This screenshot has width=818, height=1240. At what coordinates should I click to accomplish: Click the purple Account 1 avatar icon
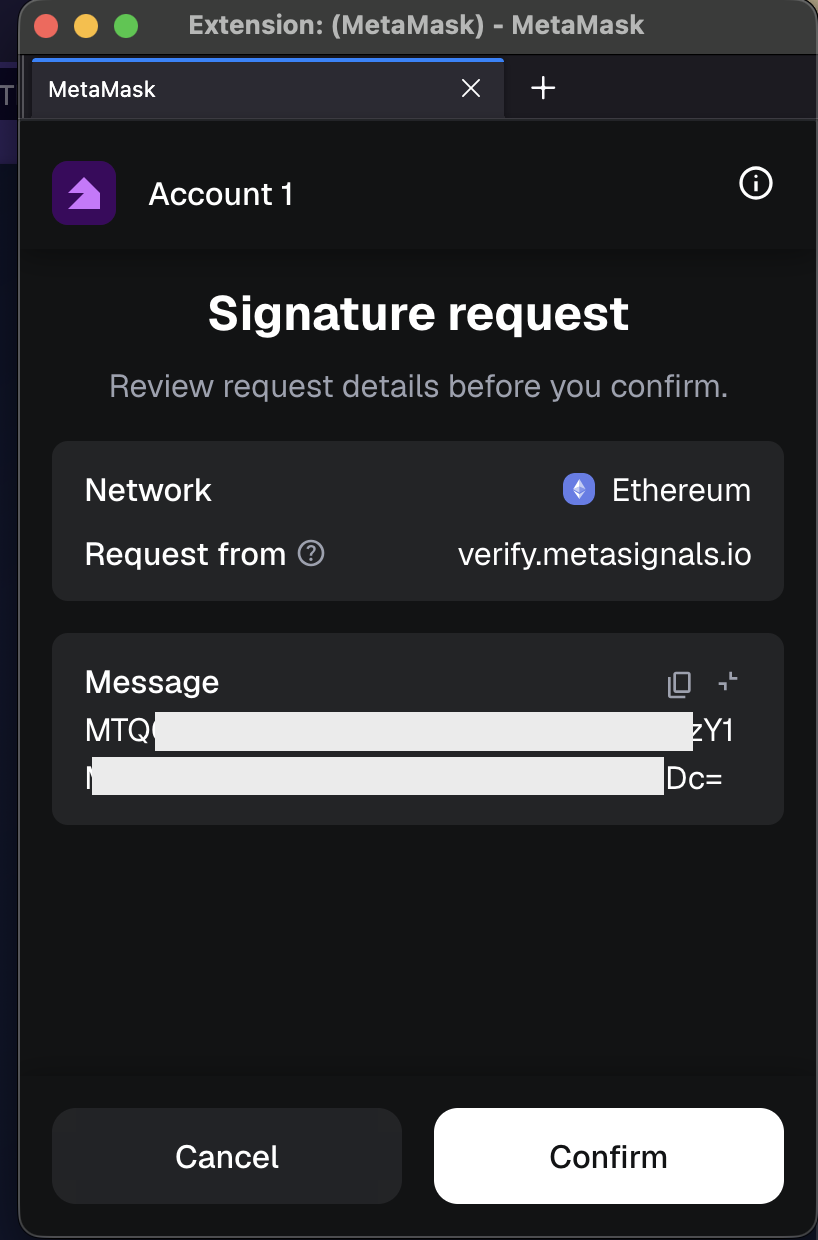coord(84,193)
